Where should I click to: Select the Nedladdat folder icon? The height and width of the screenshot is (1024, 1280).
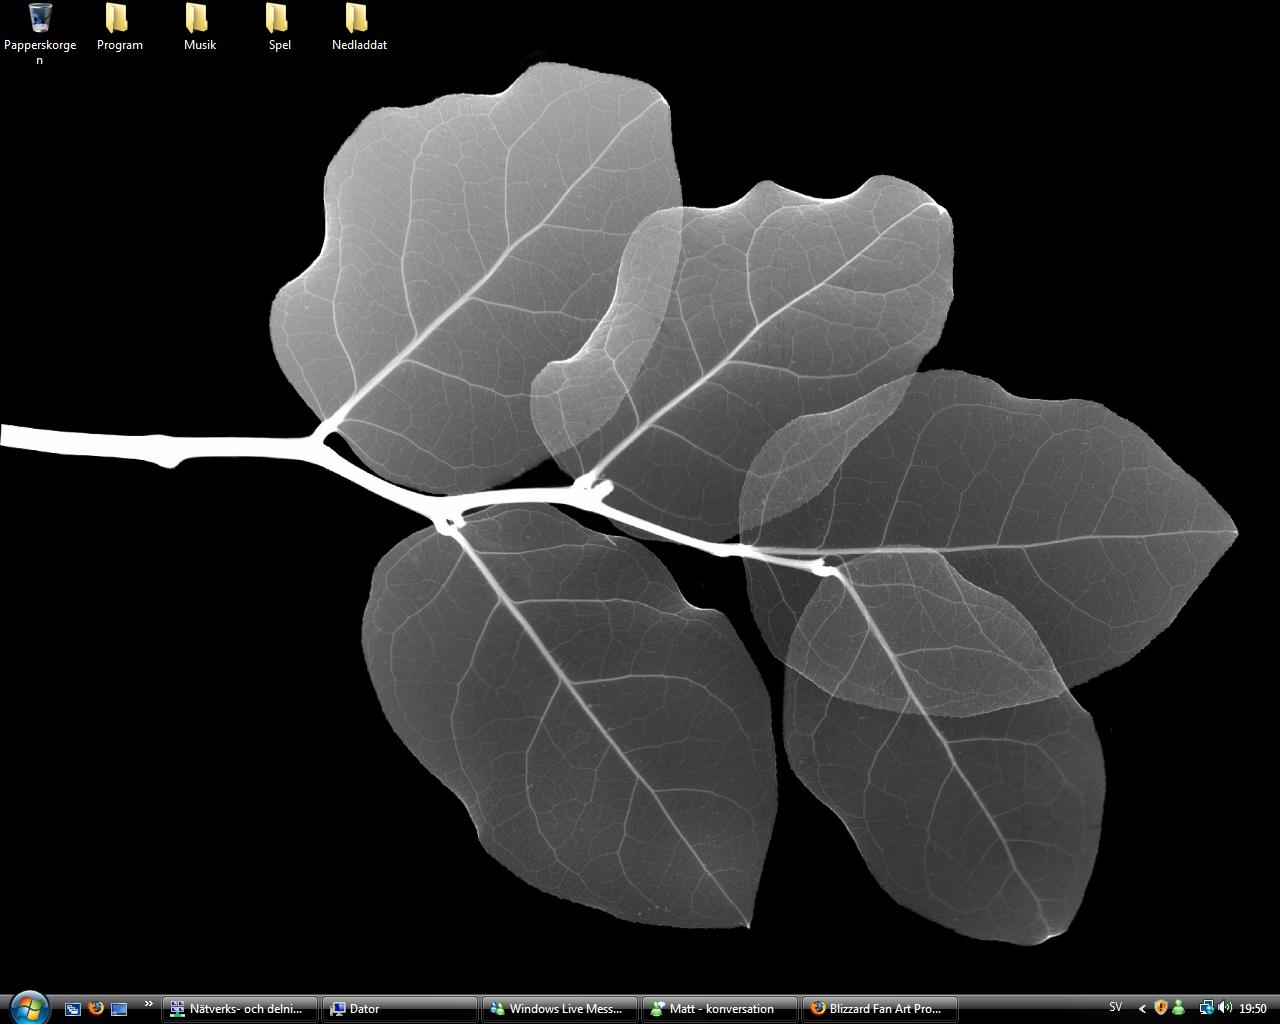click(x=359, y=28)
